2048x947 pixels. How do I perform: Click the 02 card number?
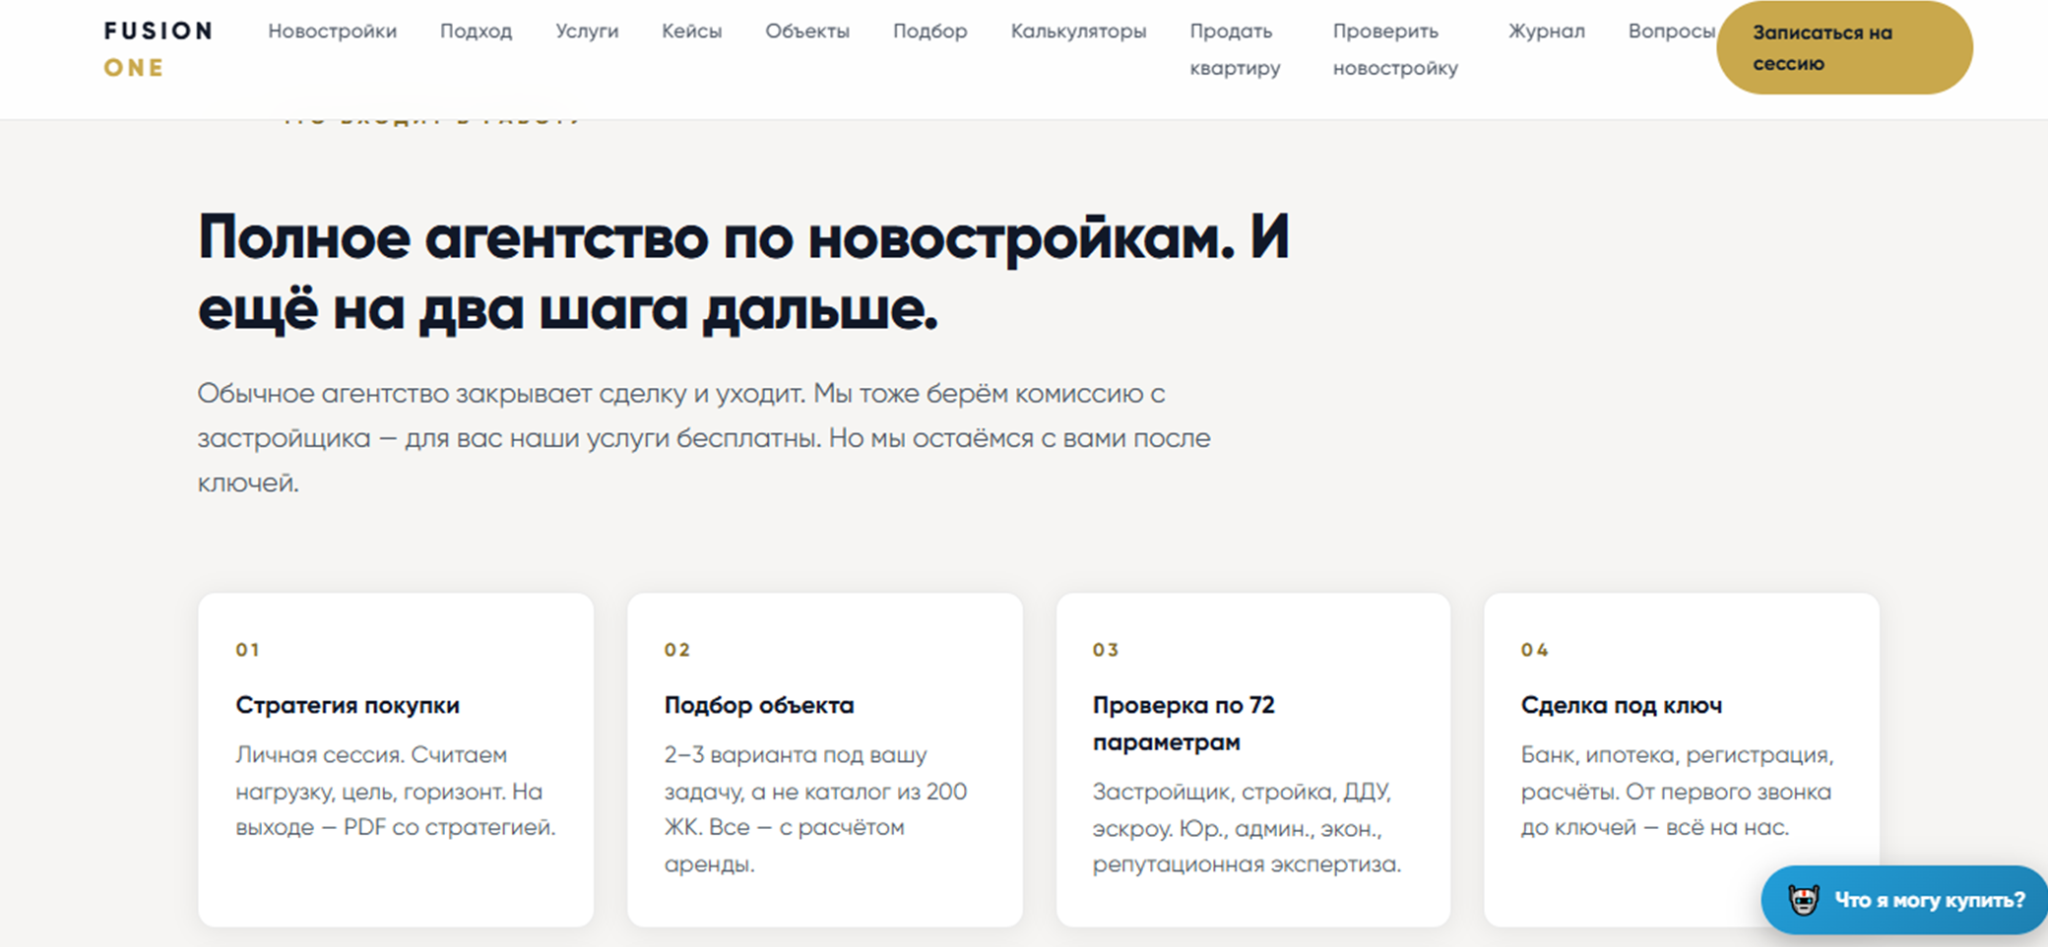coord(677,650)
